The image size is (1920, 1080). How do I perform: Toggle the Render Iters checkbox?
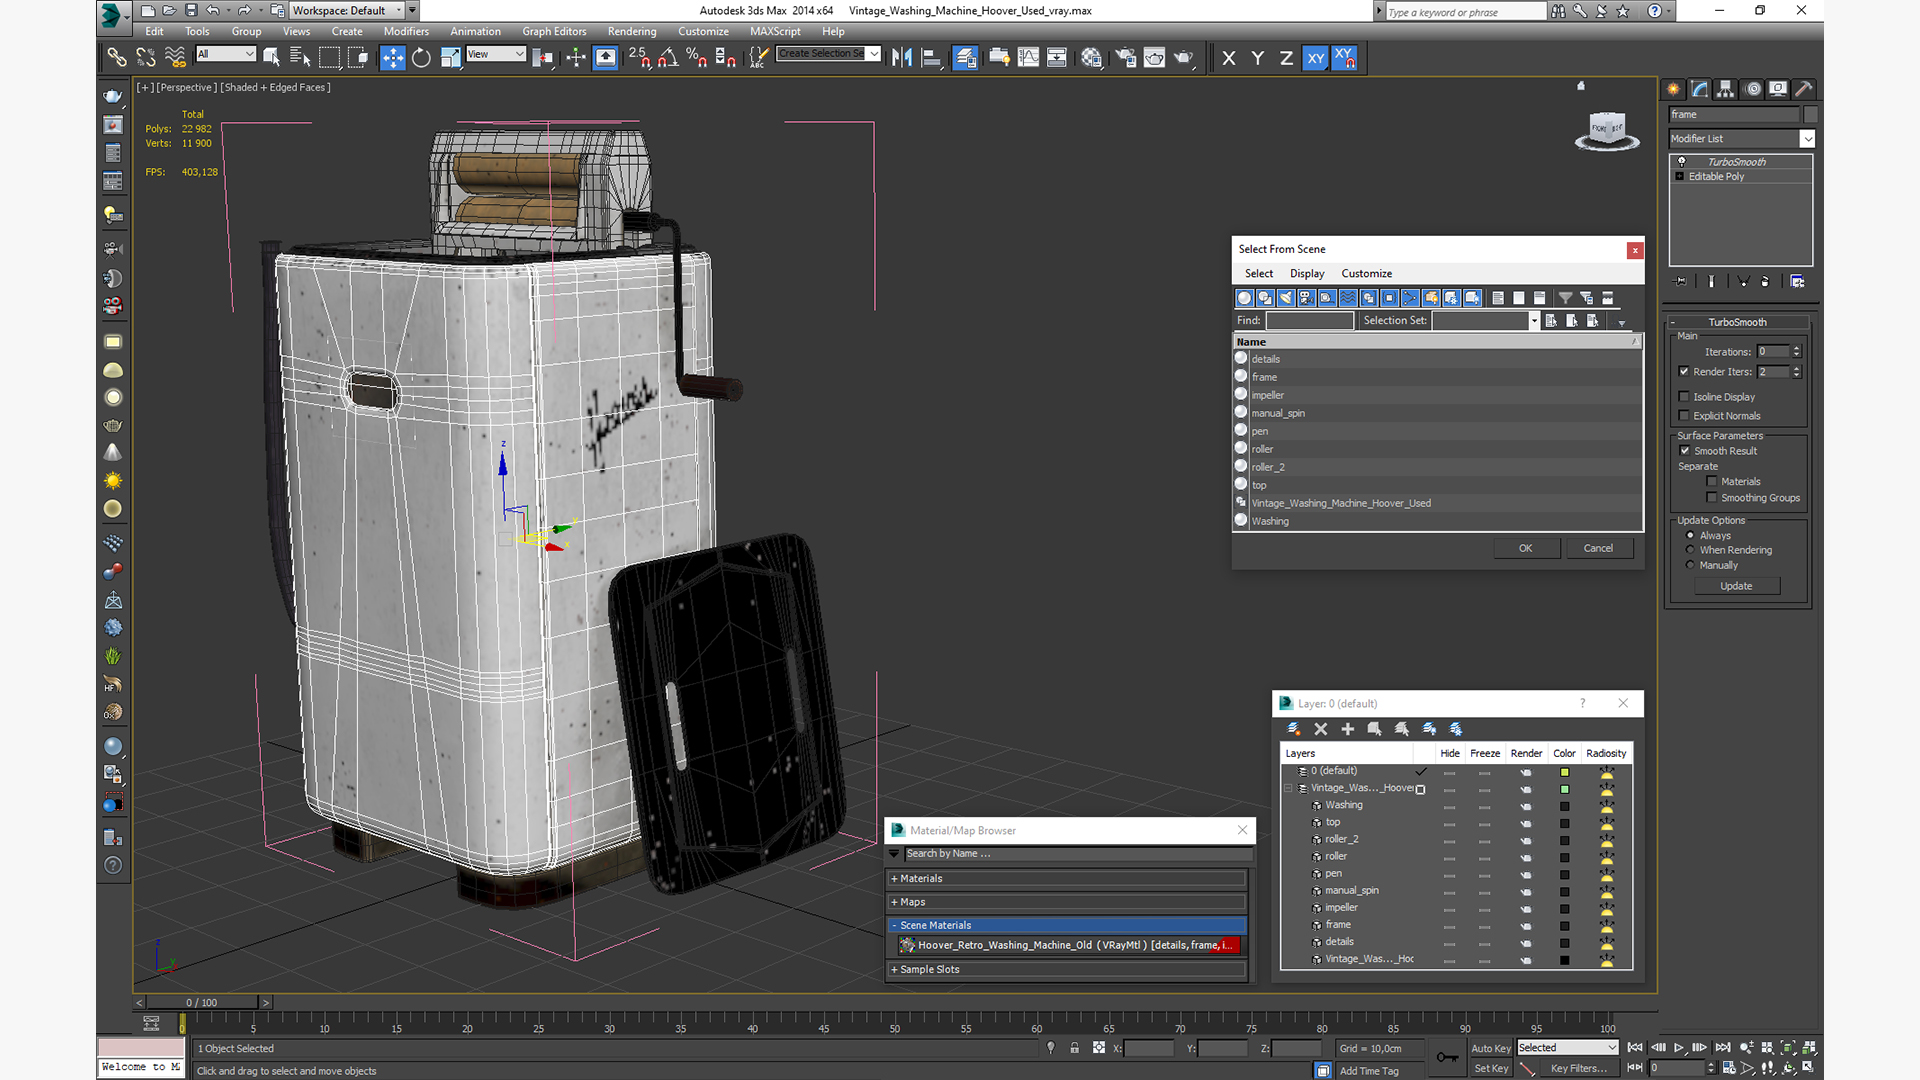tap(1684, 372)
